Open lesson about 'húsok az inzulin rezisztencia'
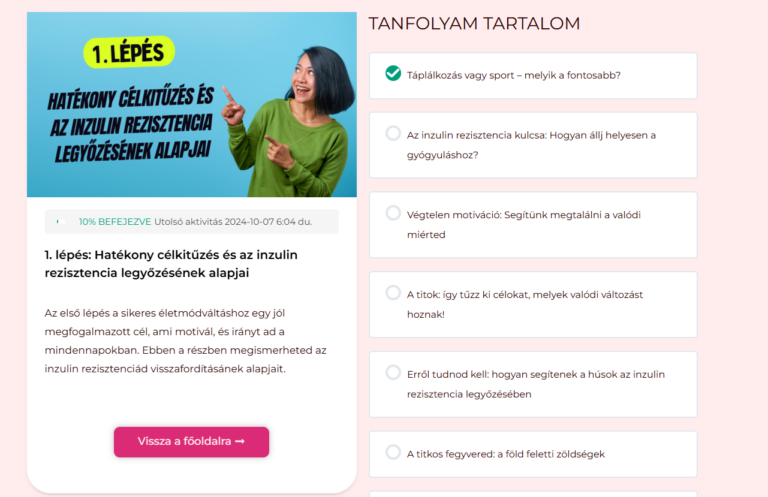The image size is (768, 497). tap(533, 384)
